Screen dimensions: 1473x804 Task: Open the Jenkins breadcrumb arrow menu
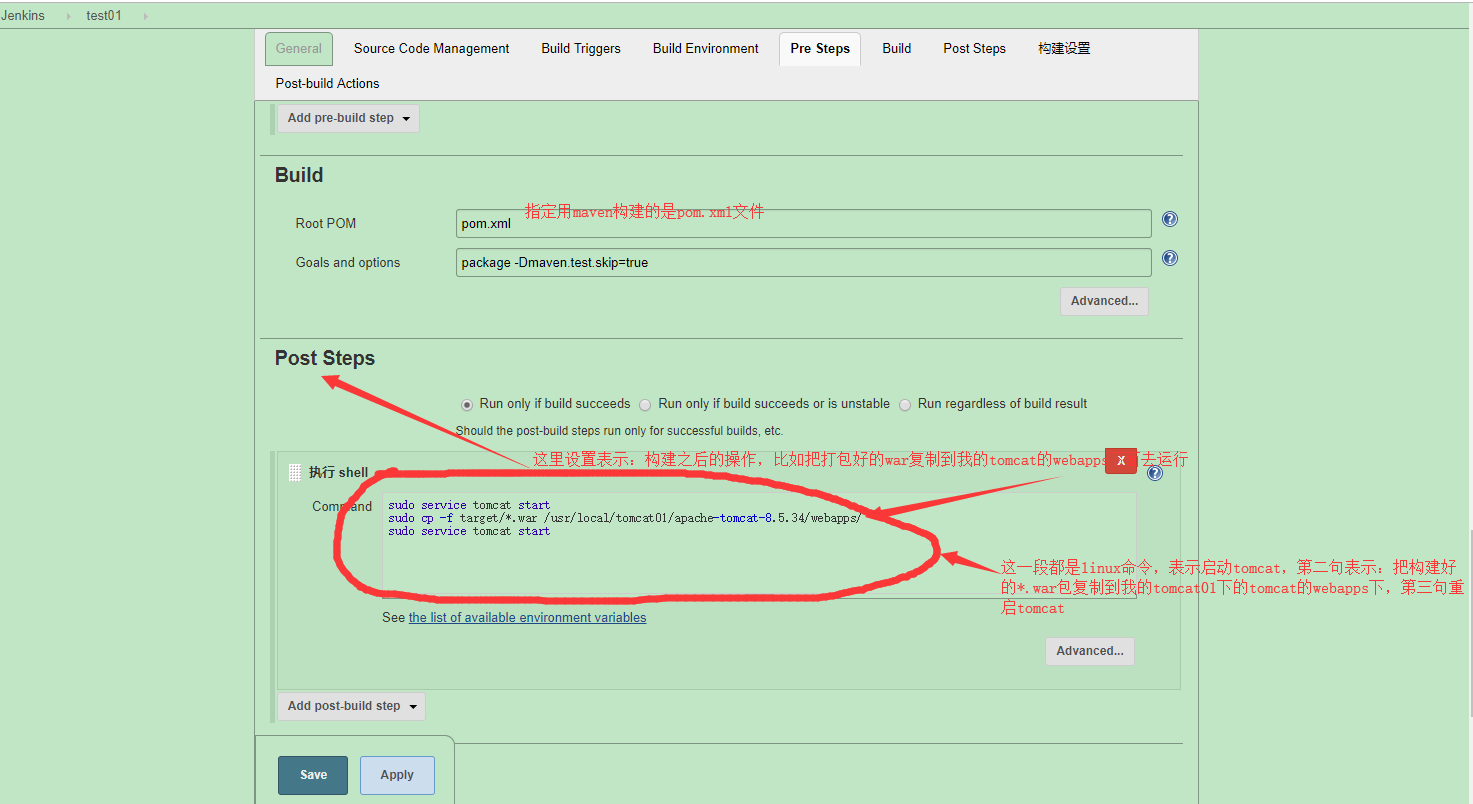click(68, 16)
